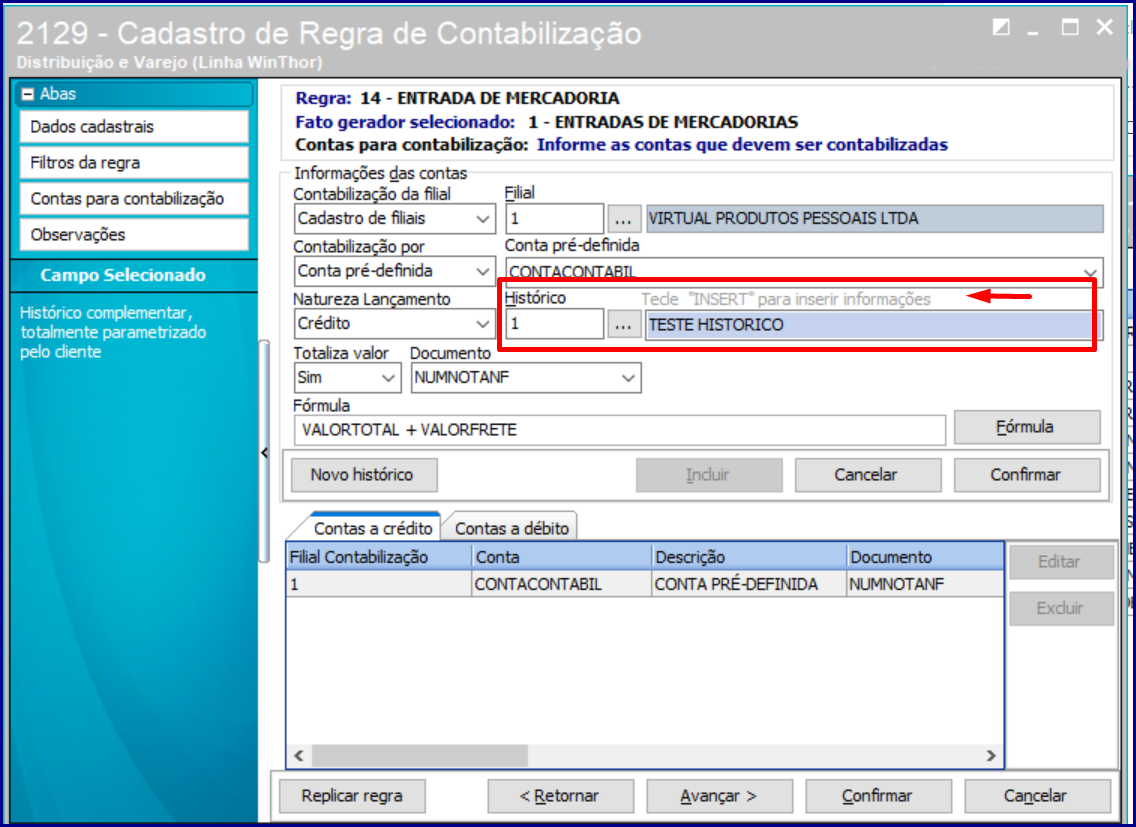Click Novo histórico button
Image resolution: width=1136 pixels, height=827 pixels.
(364, 475)
